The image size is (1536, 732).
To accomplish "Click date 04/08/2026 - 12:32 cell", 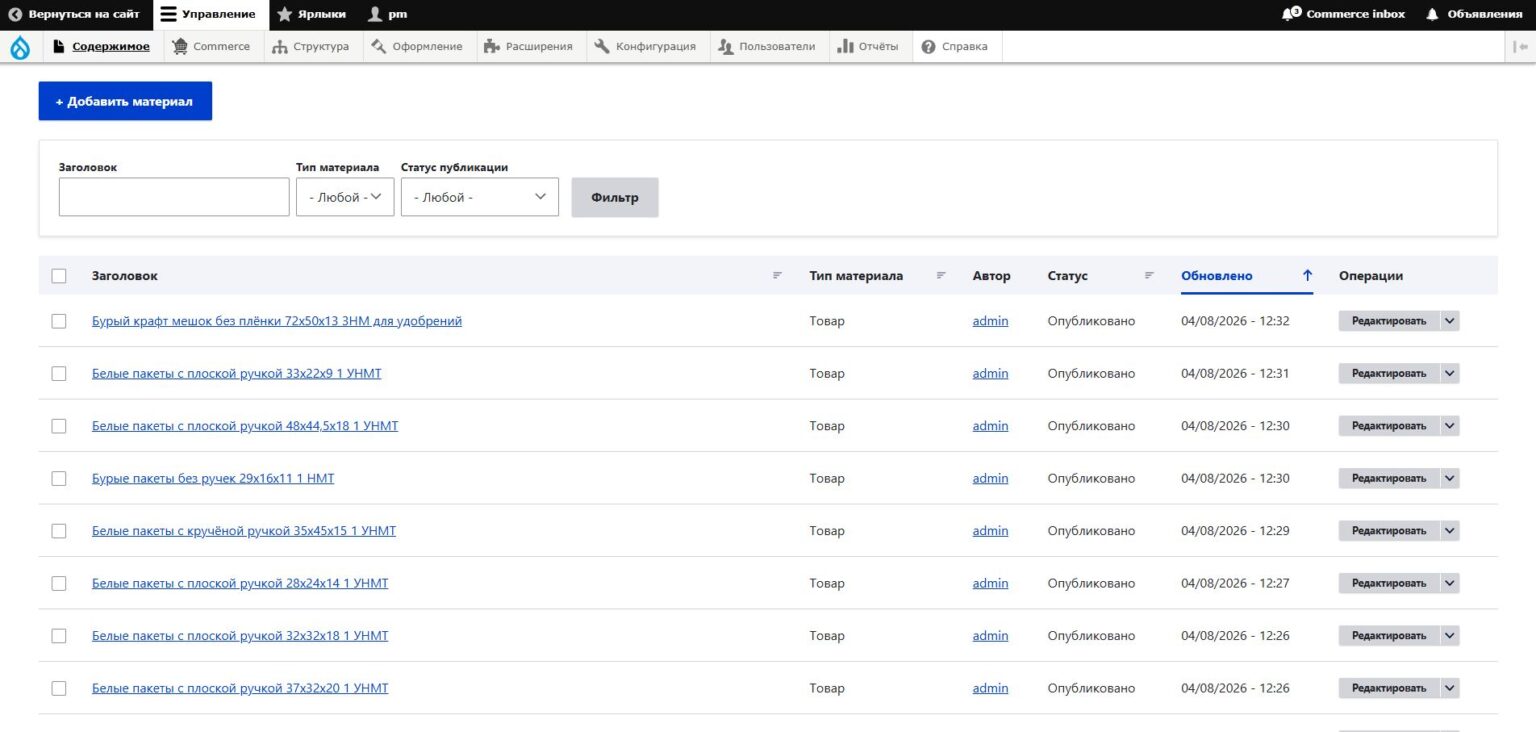I will (x=1235, y=321).
